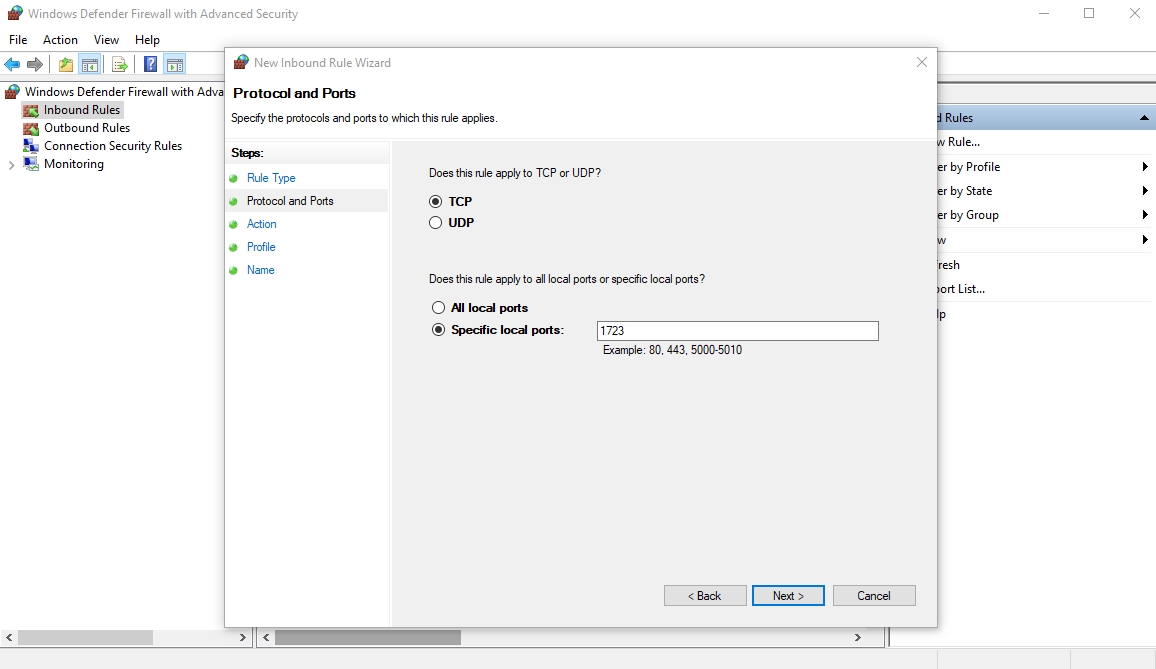This screenshot has height=669, width=1156.
Task: Select the TCP radio button
Action: click(x=436, y=201)
